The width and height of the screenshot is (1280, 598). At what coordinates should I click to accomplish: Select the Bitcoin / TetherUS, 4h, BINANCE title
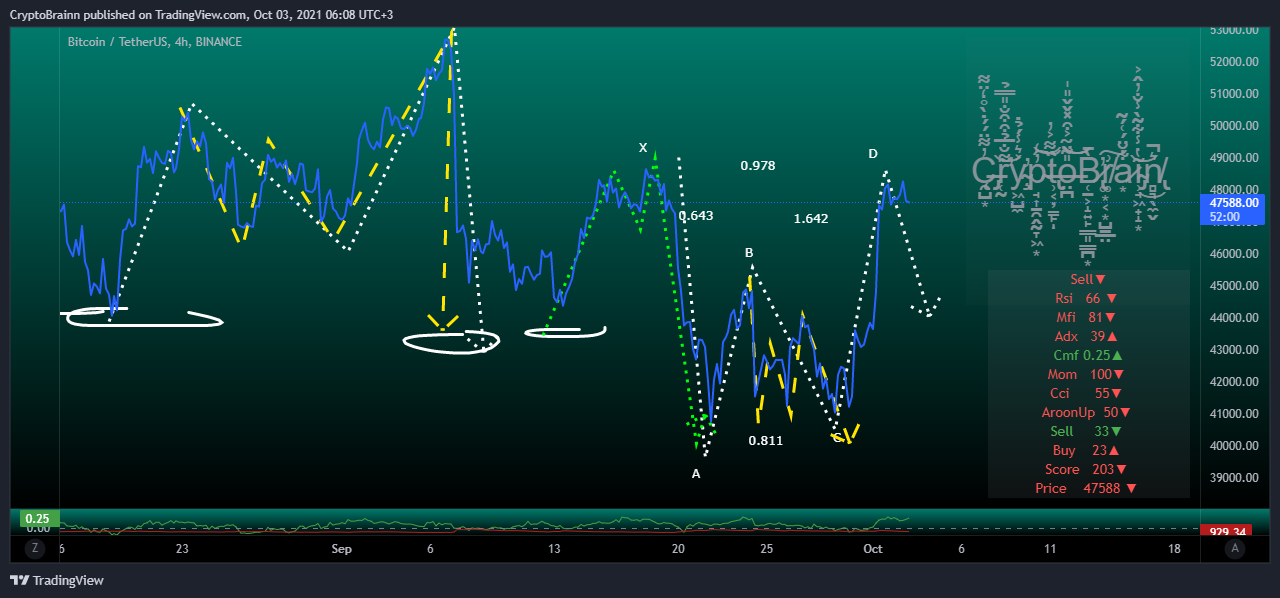[x=154, y=42]
